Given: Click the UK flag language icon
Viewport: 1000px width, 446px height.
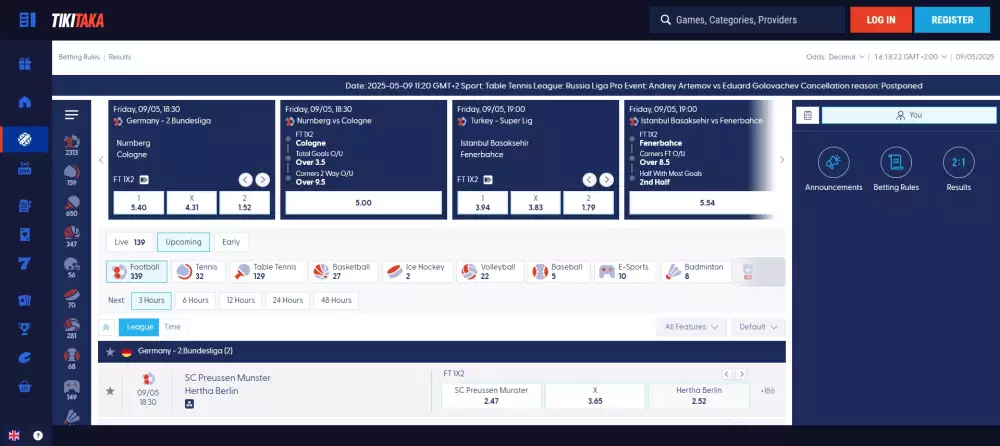Looking at the screenshot, I should 14,436.
